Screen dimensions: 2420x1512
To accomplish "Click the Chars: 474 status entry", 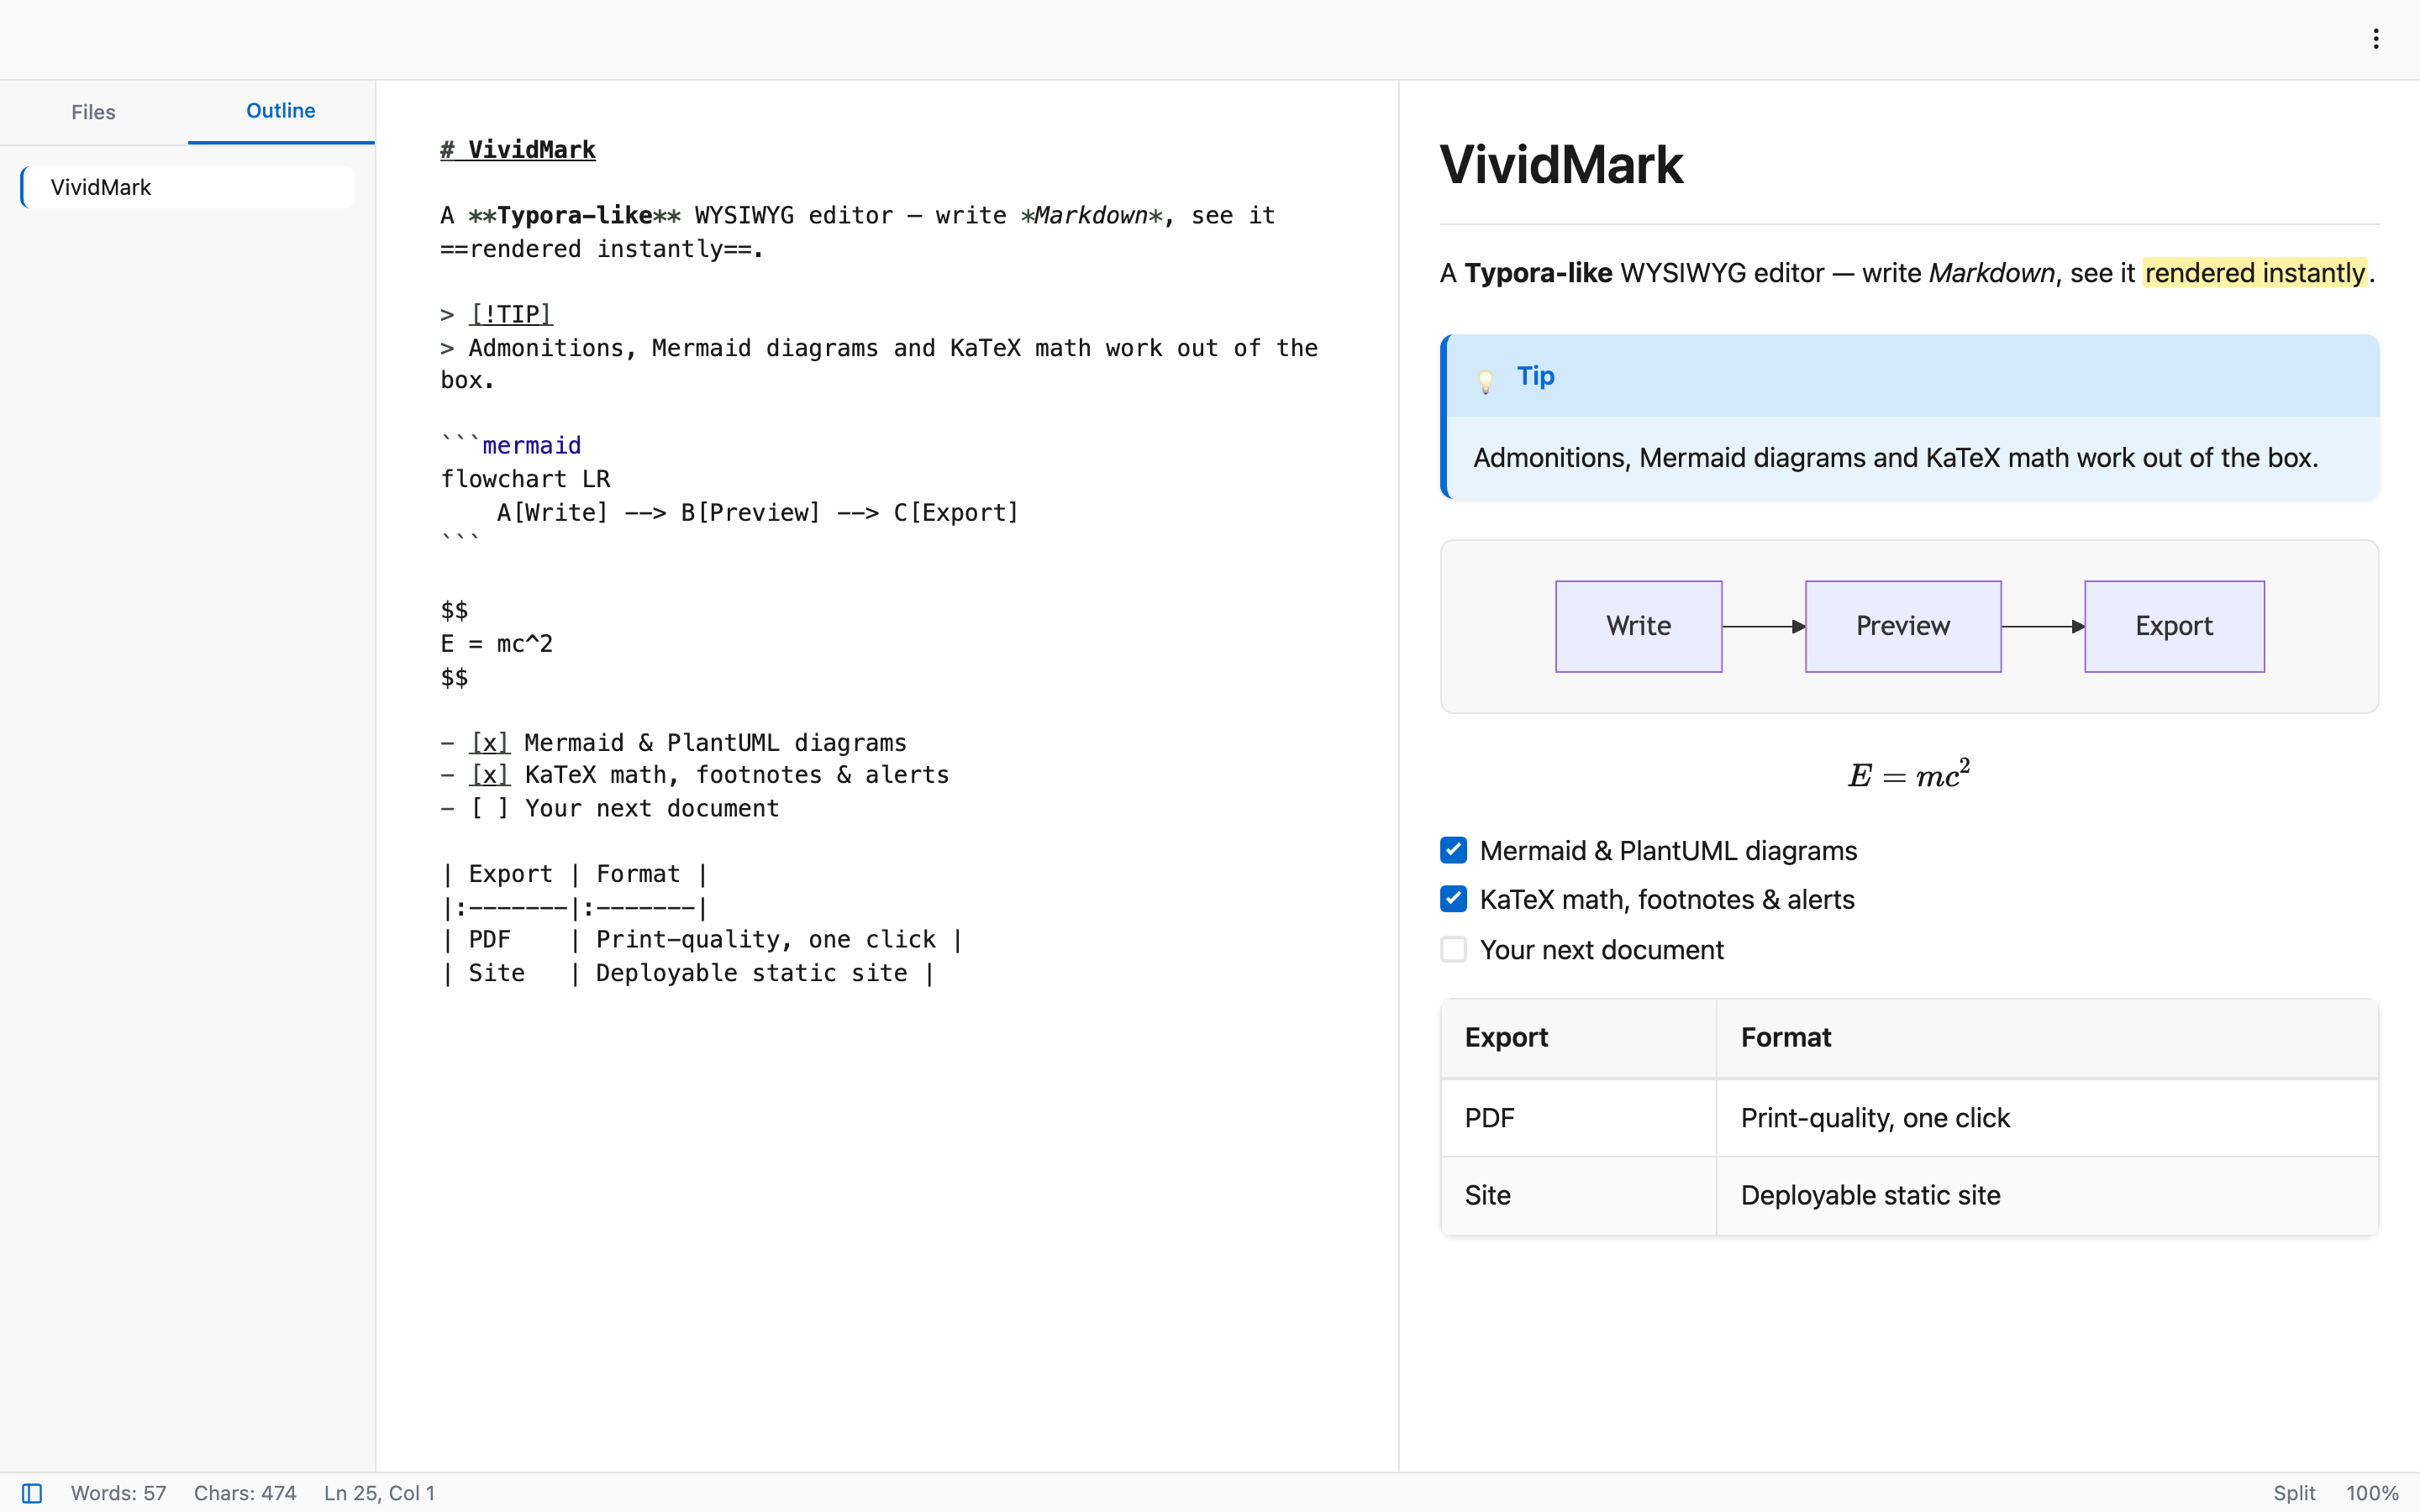I will (x=245, y=1492).
